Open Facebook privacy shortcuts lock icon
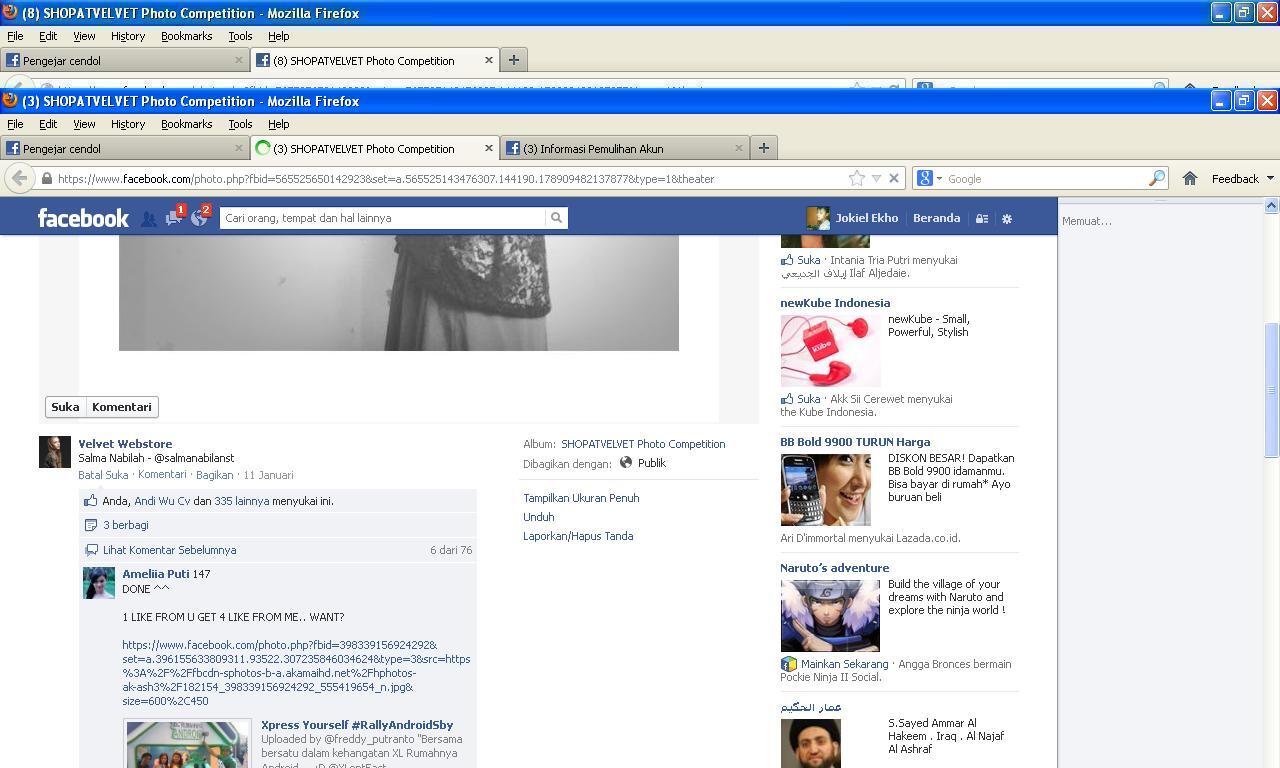 click(x=982, y=218)
